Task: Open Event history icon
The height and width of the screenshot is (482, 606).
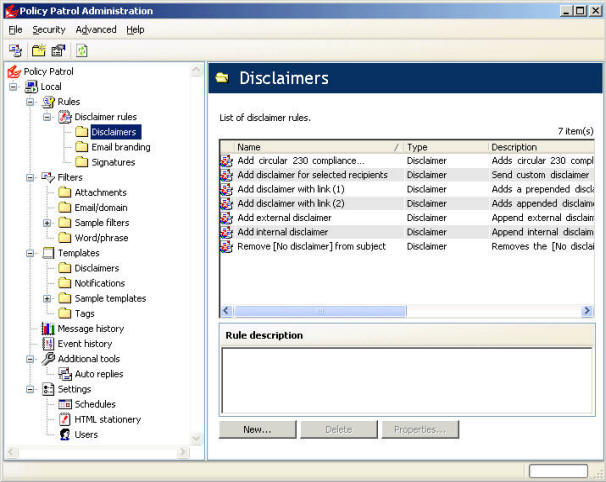Action: (48, 344)
